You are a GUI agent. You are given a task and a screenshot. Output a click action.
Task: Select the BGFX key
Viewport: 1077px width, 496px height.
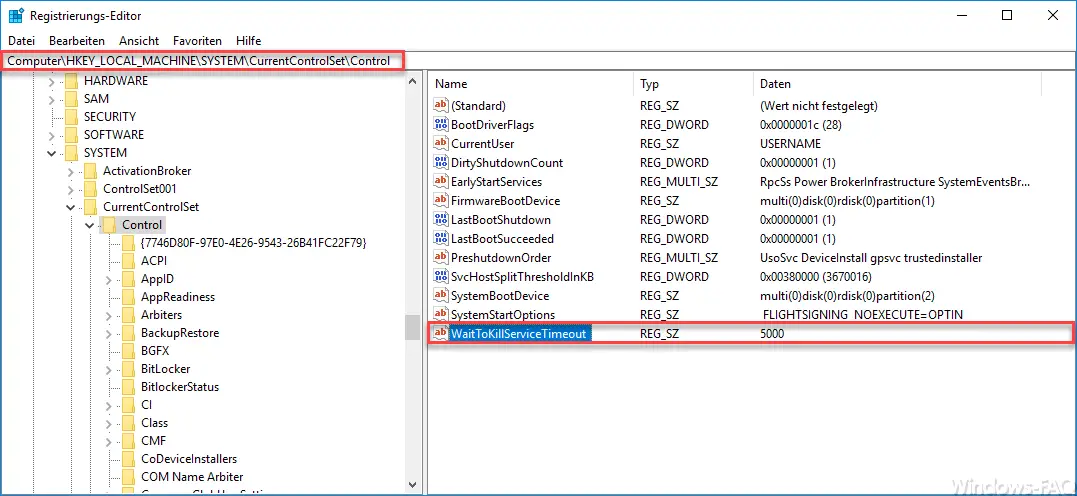[x=155, y=351]
